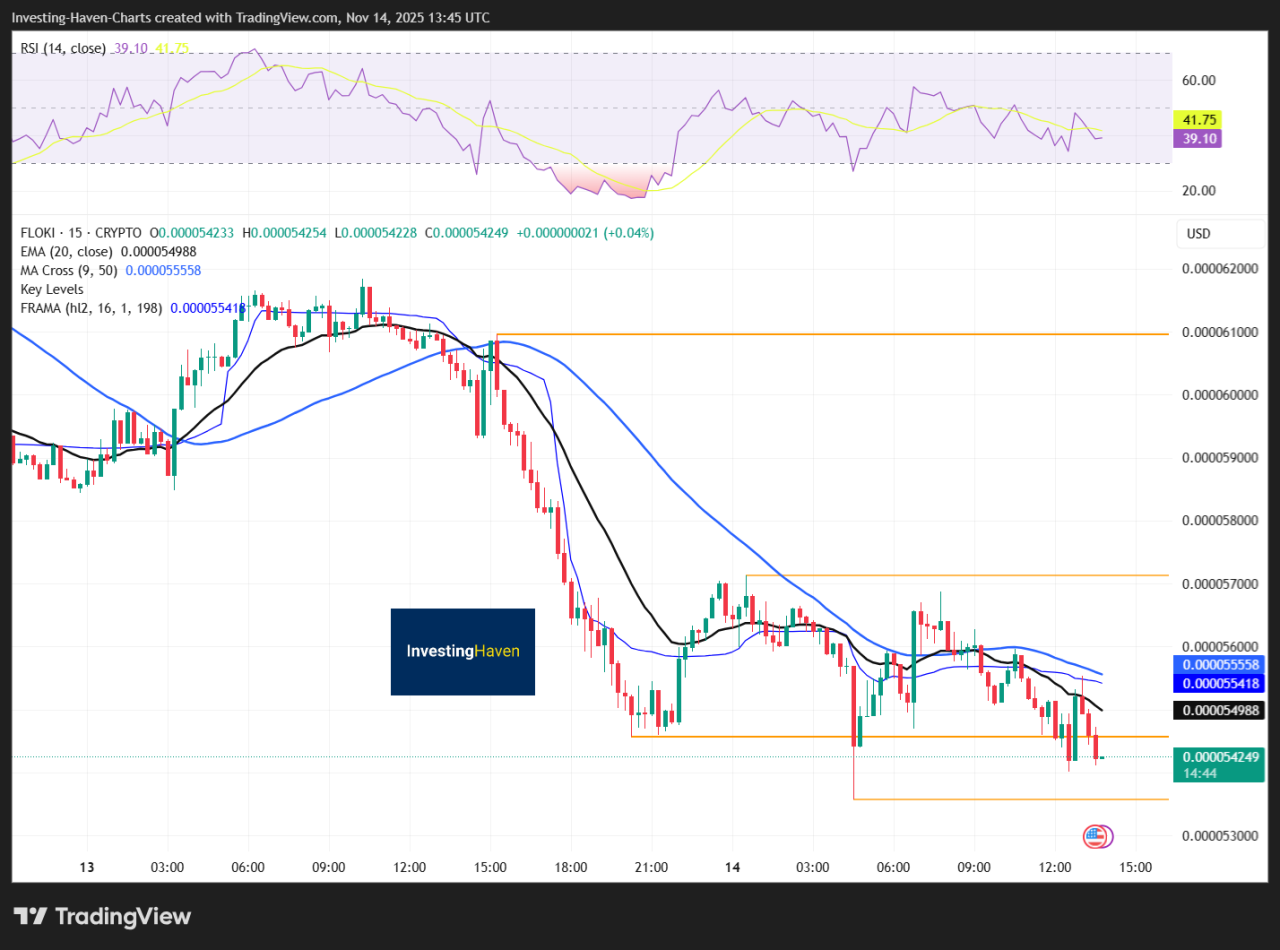Viewport: 1280px width, 950px height.
Task: Click the black EMA price tag 0.000054988
Action: (1220, 711)
